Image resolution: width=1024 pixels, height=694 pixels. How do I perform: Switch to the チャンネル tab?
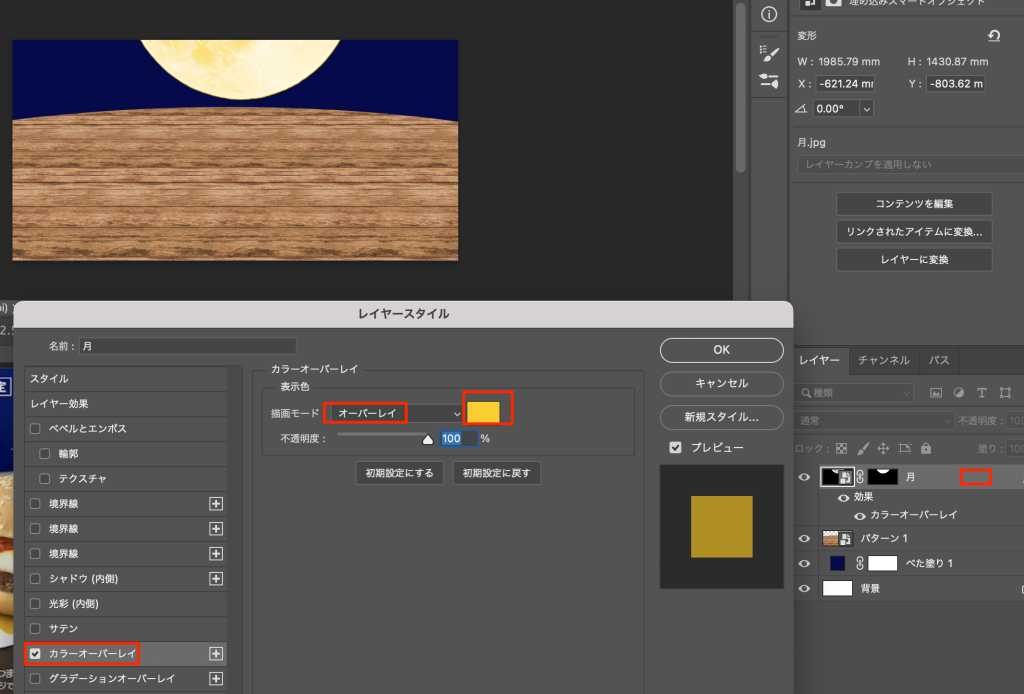[x=884, y=360]
